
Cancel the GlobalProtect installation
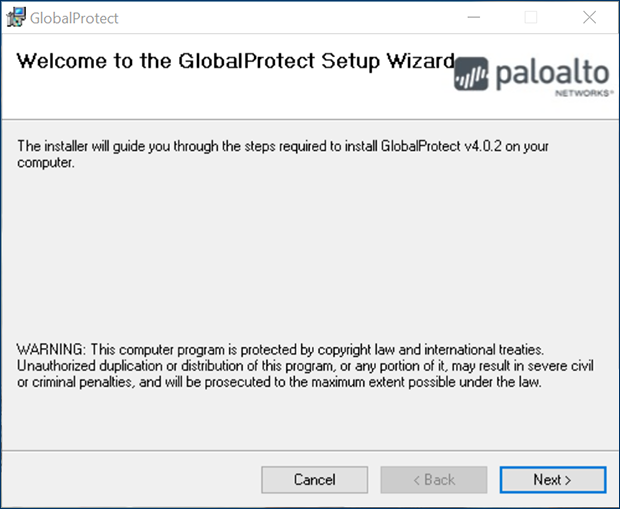[x=314, y=480]
